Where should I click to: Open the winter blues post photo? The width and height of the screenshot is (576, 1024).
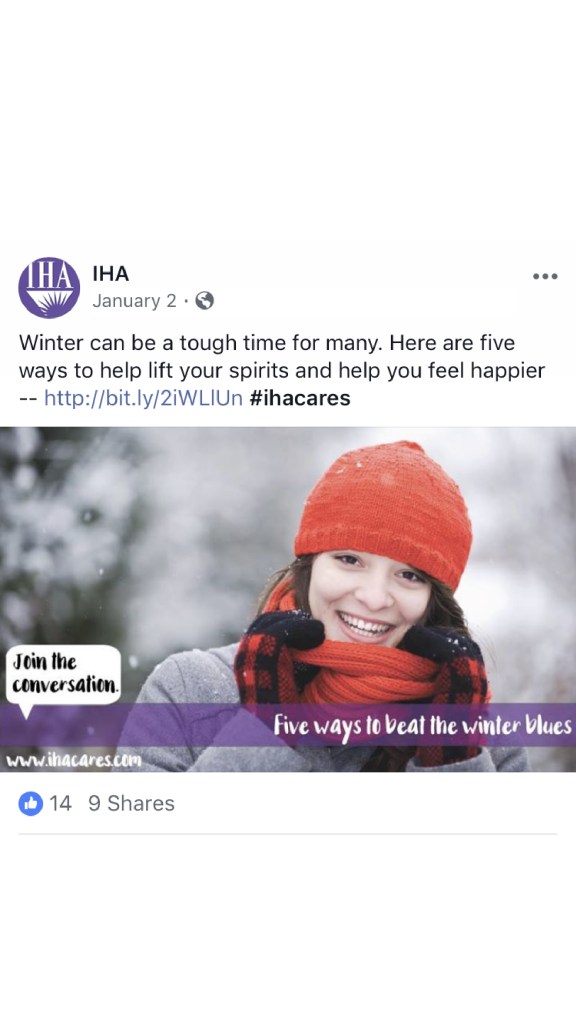coord(288,599)
